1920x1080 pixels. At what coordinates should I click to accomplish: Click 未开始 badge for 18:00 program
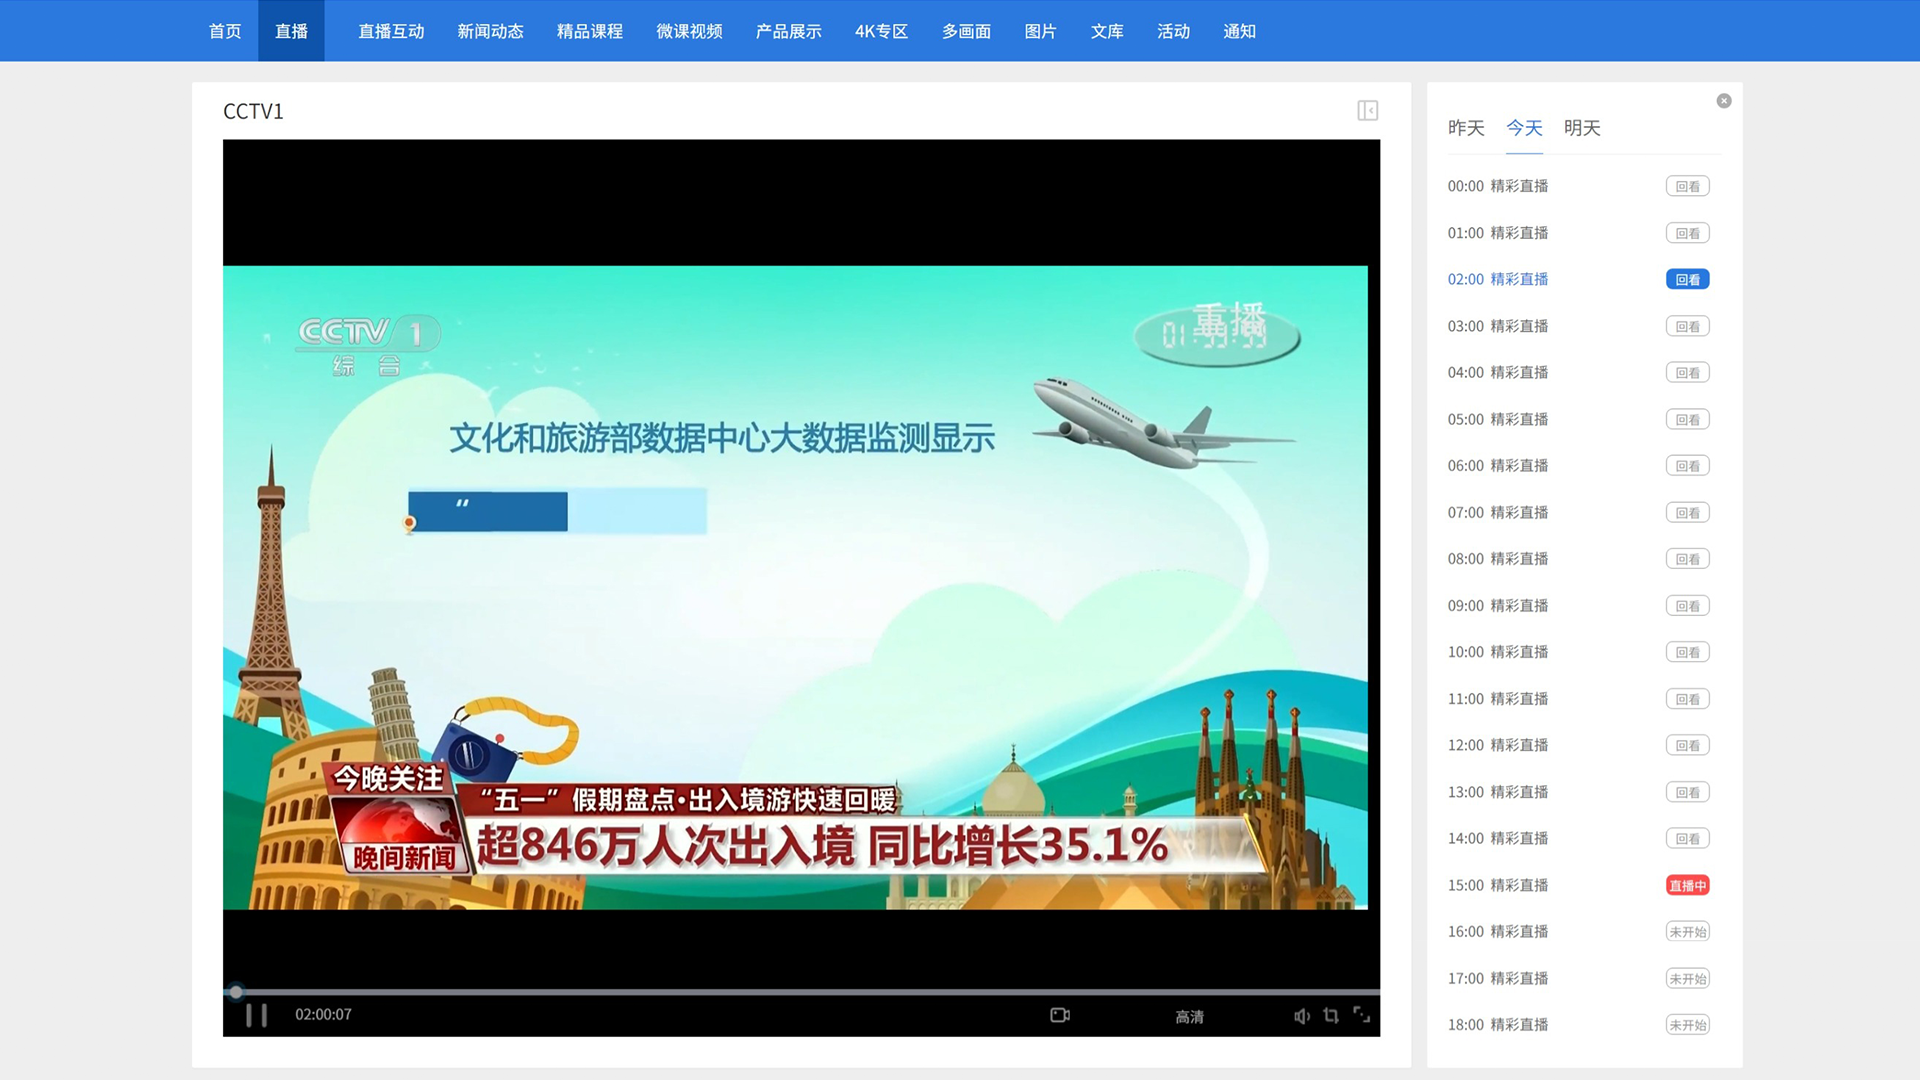coord(1688,1025)
